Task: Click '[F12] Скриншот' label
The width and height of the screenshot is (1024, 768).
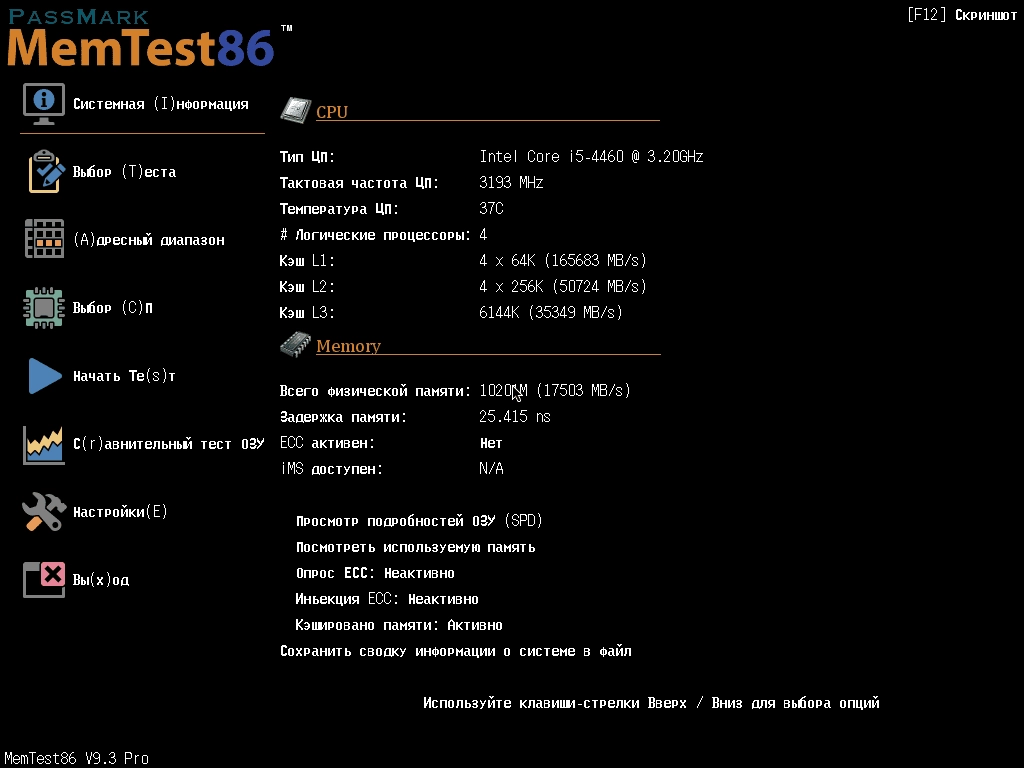Action: [962, 14]
